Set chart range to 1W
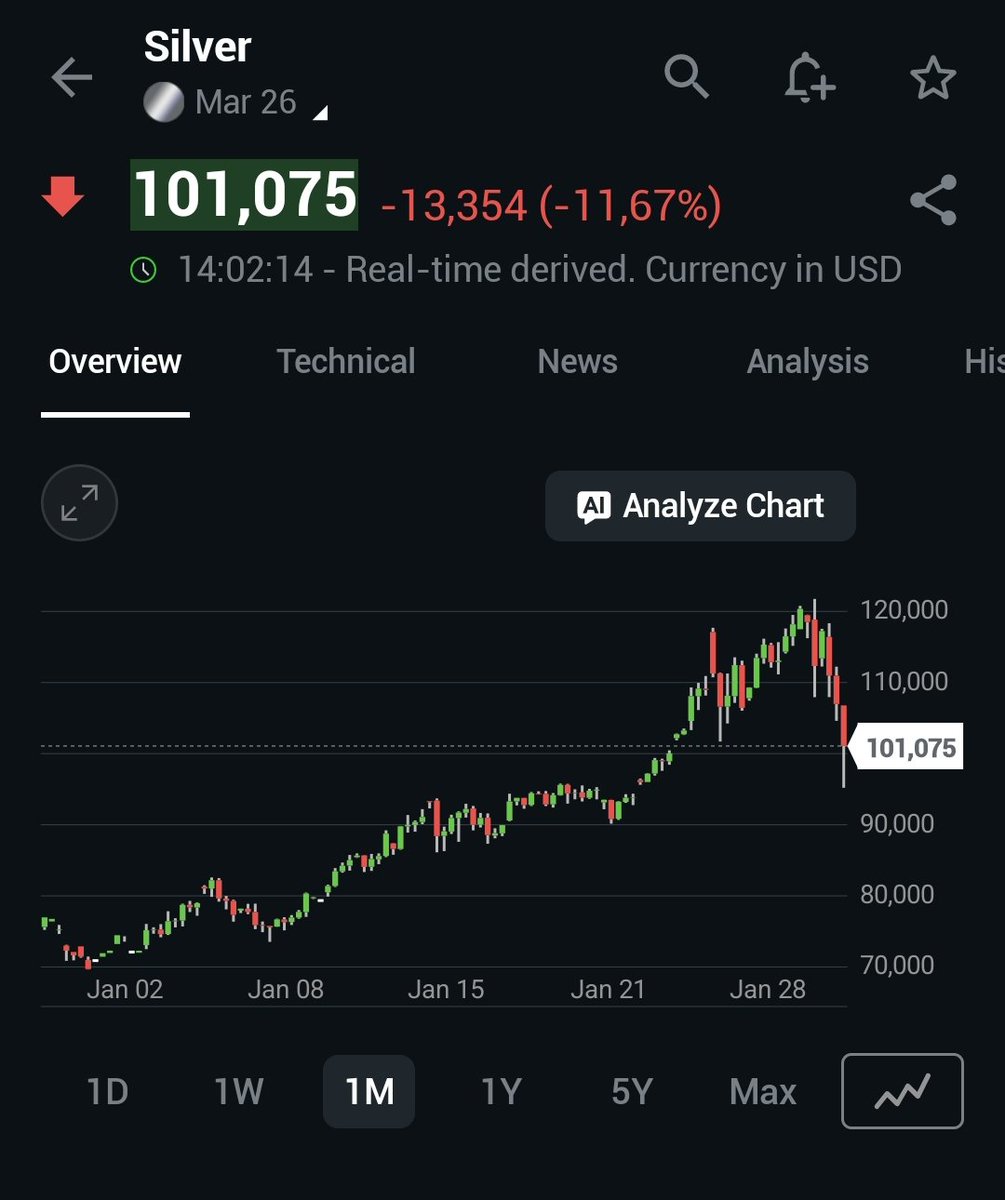This screenshot has width=1005, height=1200. point(238,1092)
